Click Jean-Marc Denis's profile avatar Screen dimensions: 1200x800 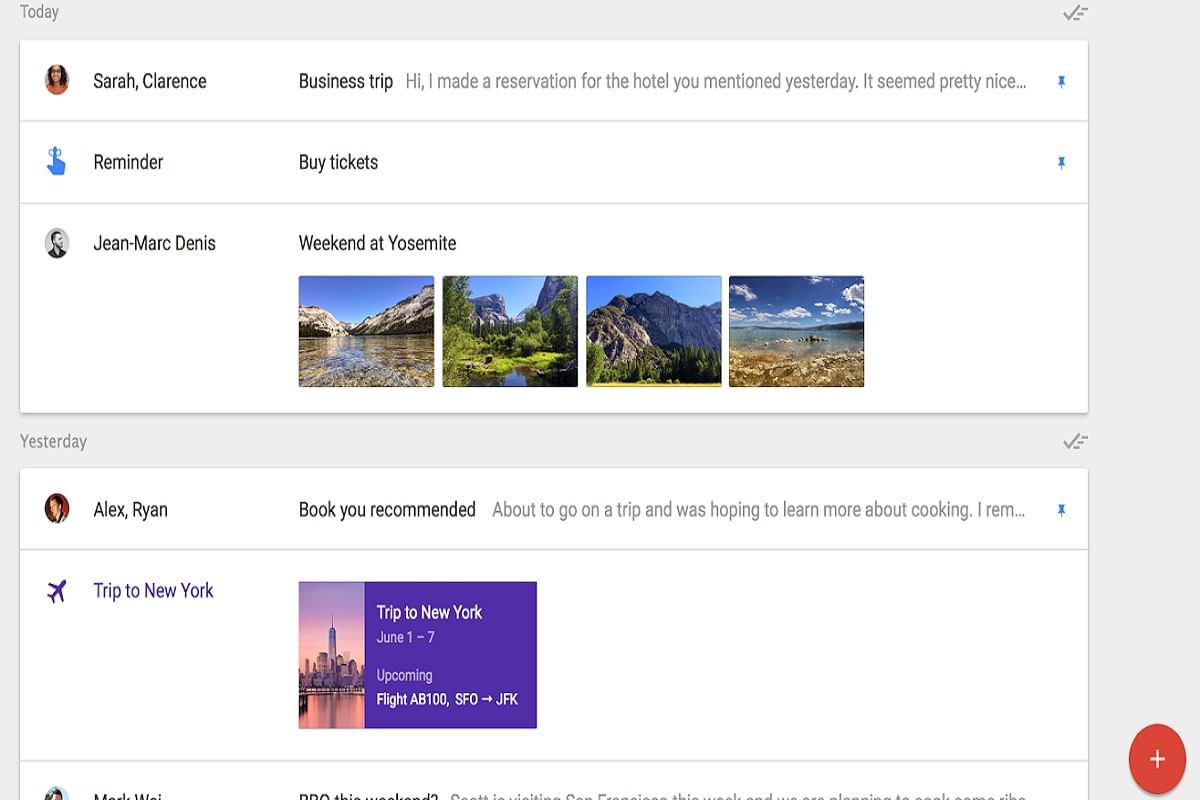pos(57,243)
